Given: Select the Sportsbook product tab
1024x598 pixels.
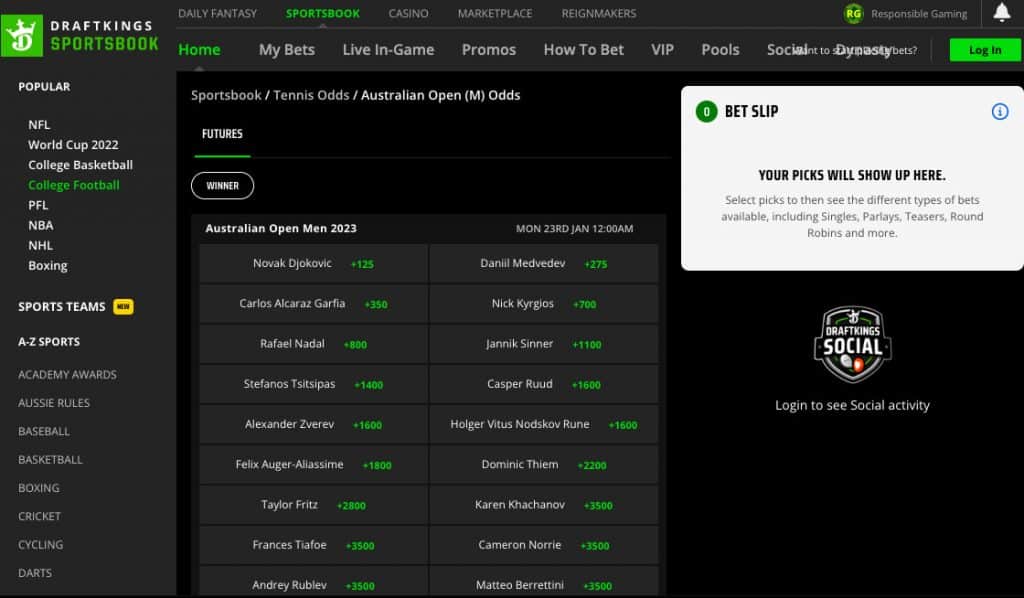Looking at the screenshot, I should [323, 13].
